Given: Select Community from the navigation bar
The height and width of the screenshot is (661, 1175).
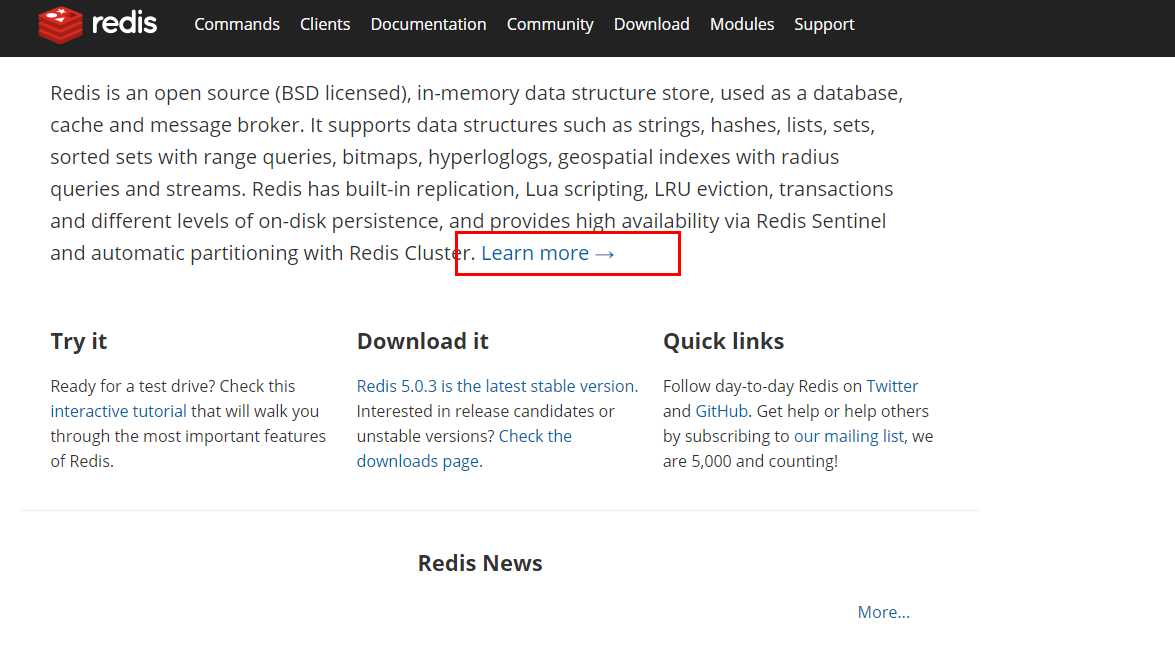Looking at the screenshot, I should [550, 24].
